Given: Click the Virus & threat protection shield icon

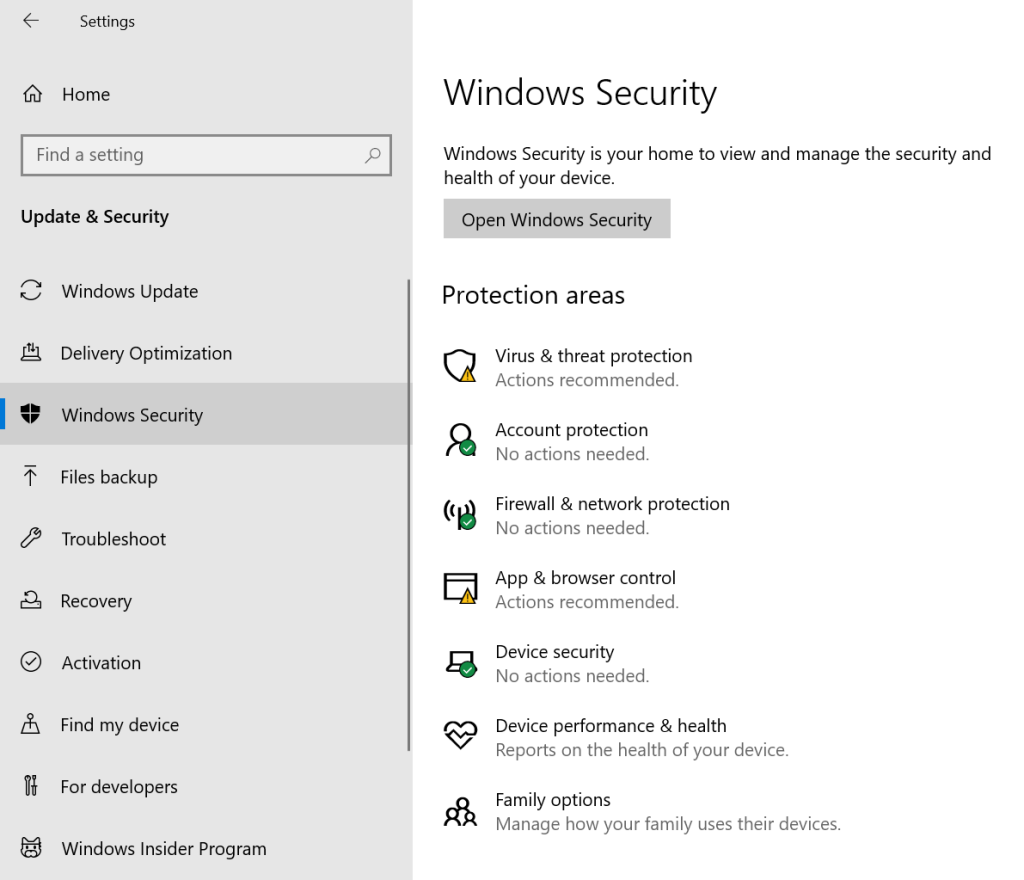Looking at the screenshot, I should (460, 366).
